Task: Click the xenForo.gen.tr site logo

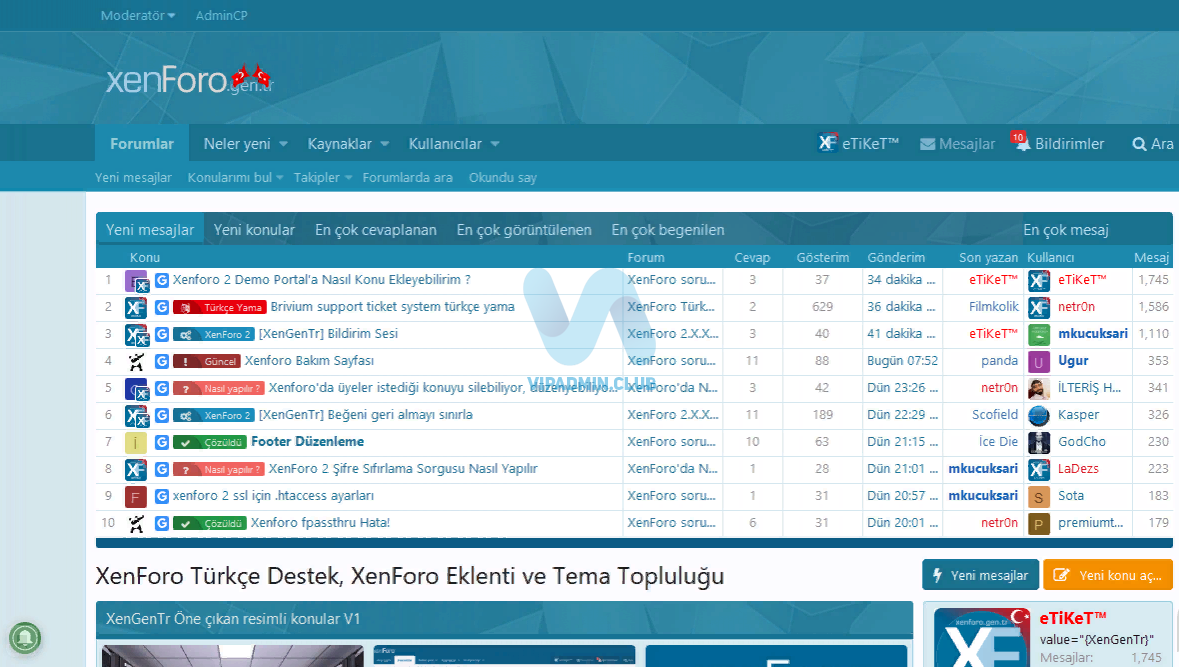Action: (189, 79)
